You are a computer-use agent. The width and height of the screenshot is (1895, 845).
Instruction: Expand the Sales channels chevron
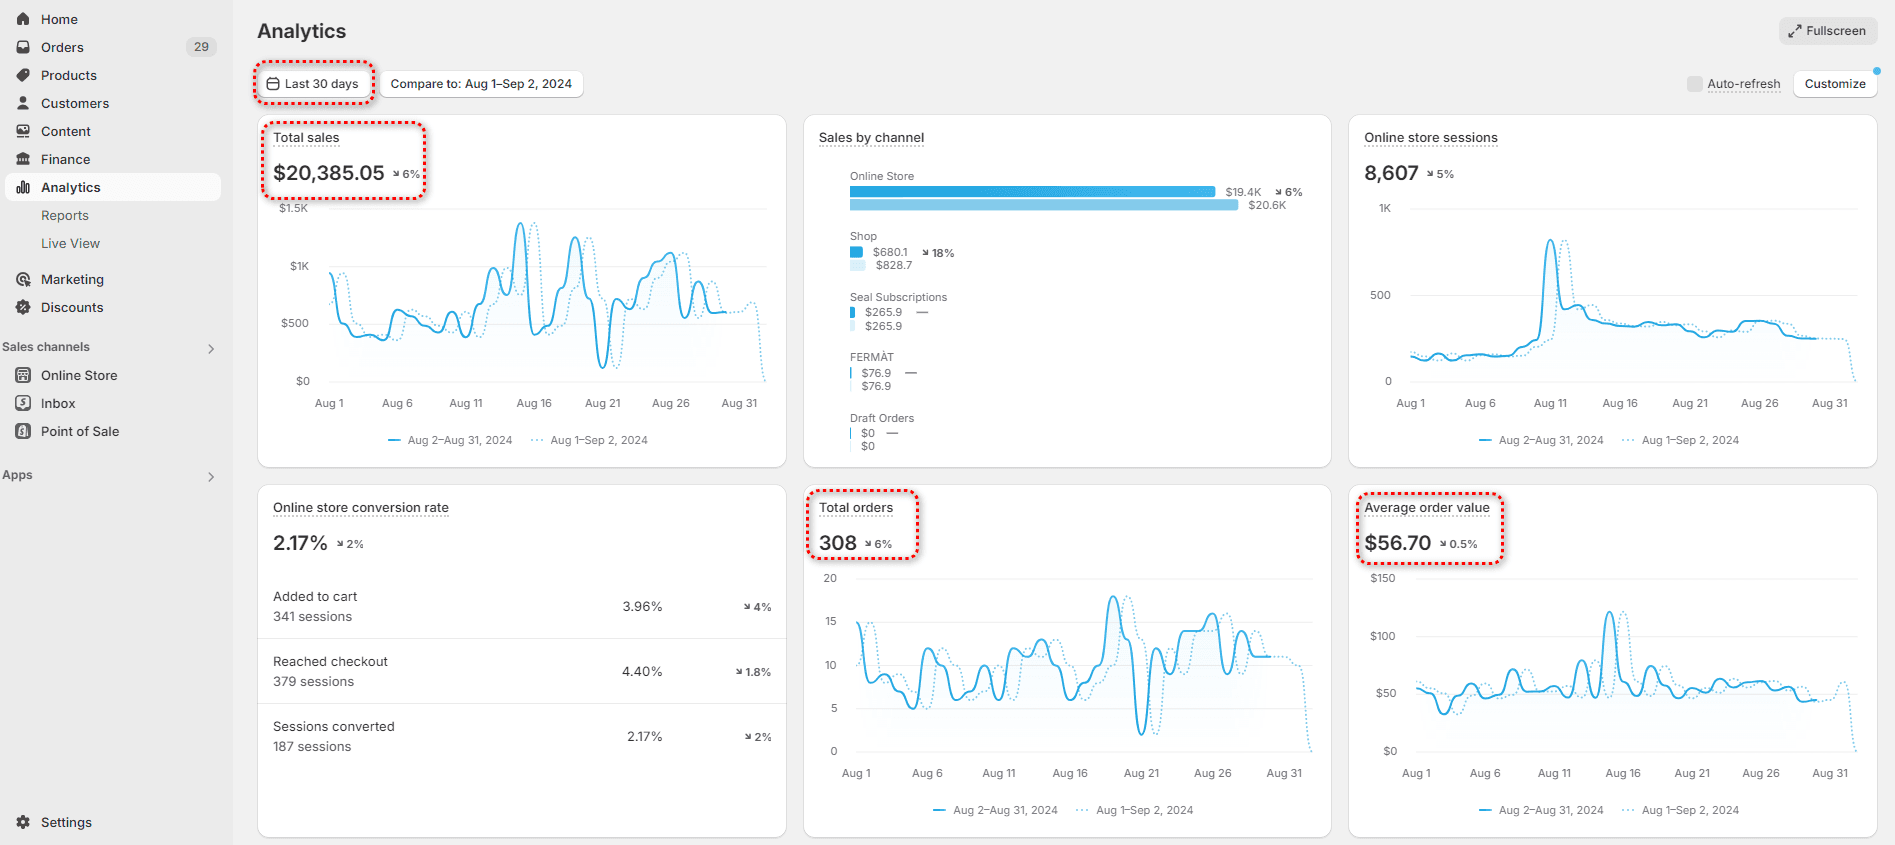pyautogui.click(x=211, y=348)
